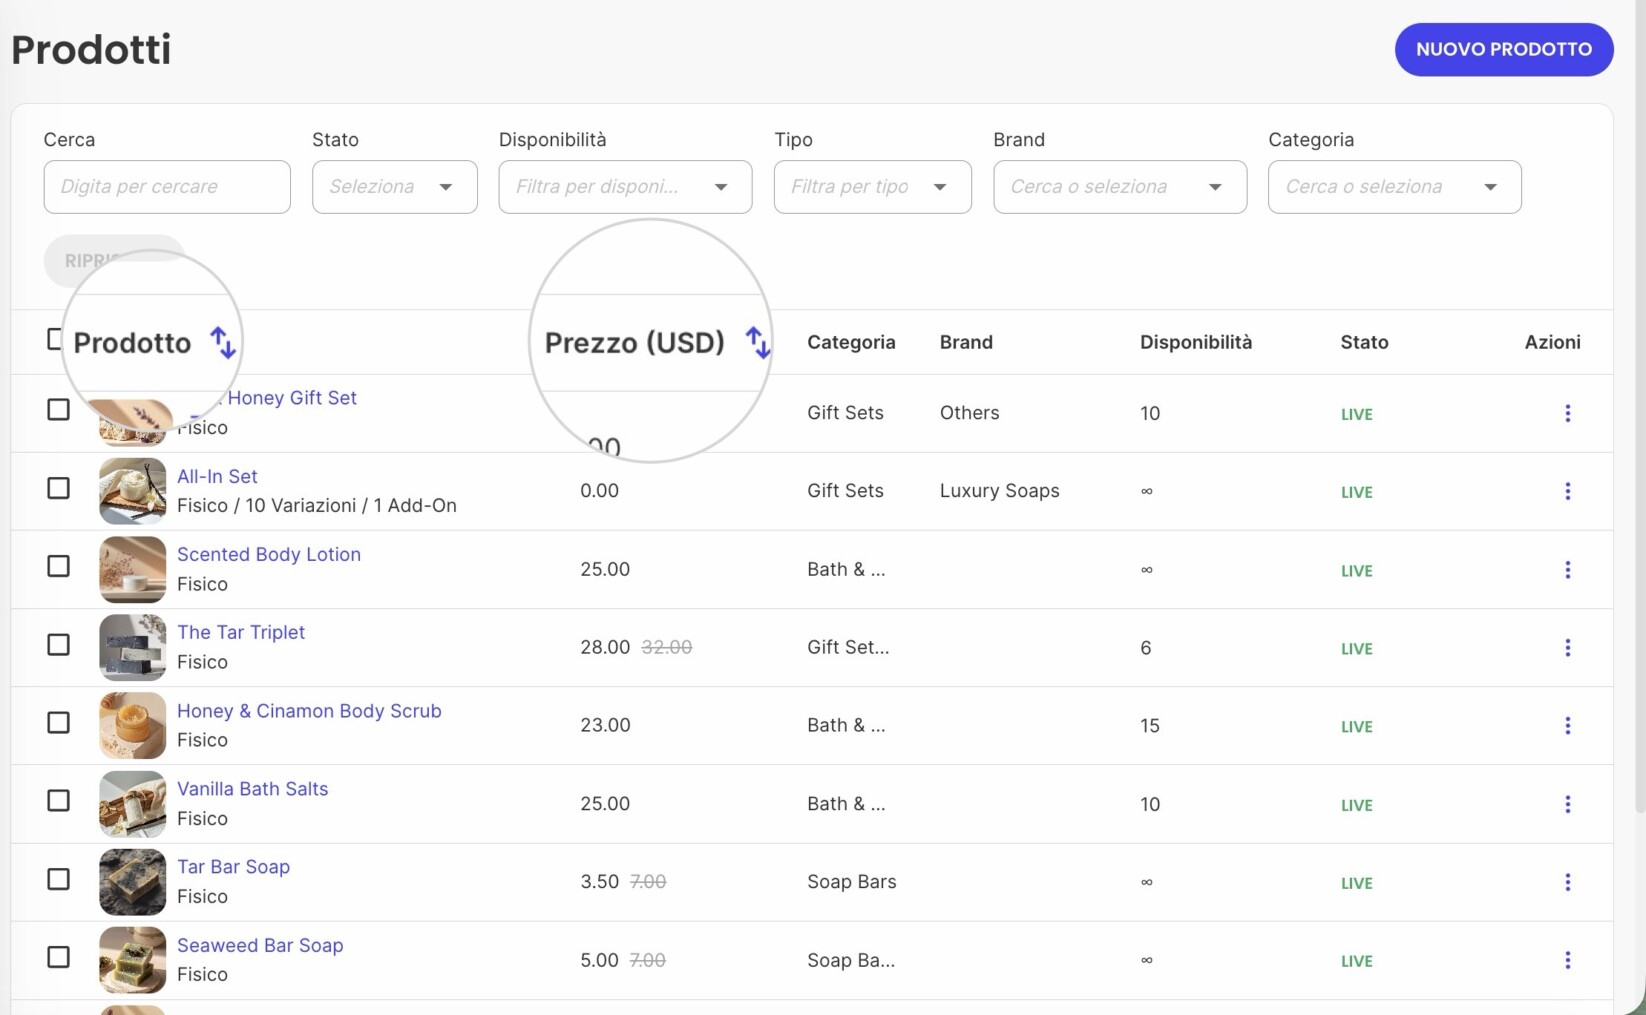Select the Tar Bar Soap row checkbox
The width and height of the screenshot is (1646, 1015).
(x=59, y=879)
